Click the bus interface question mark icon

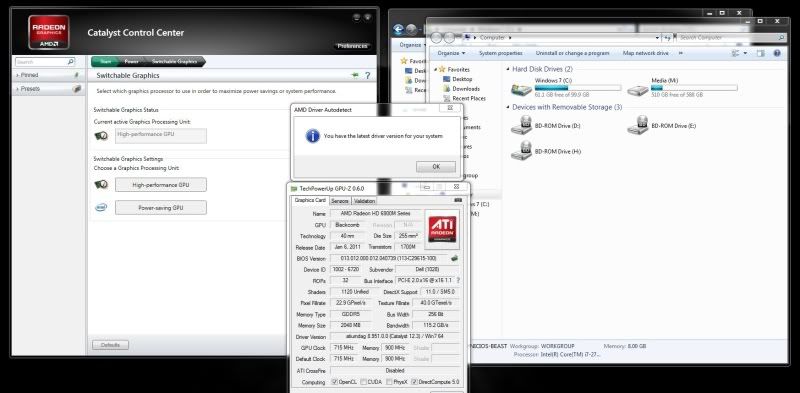click(x=458, y=280)
